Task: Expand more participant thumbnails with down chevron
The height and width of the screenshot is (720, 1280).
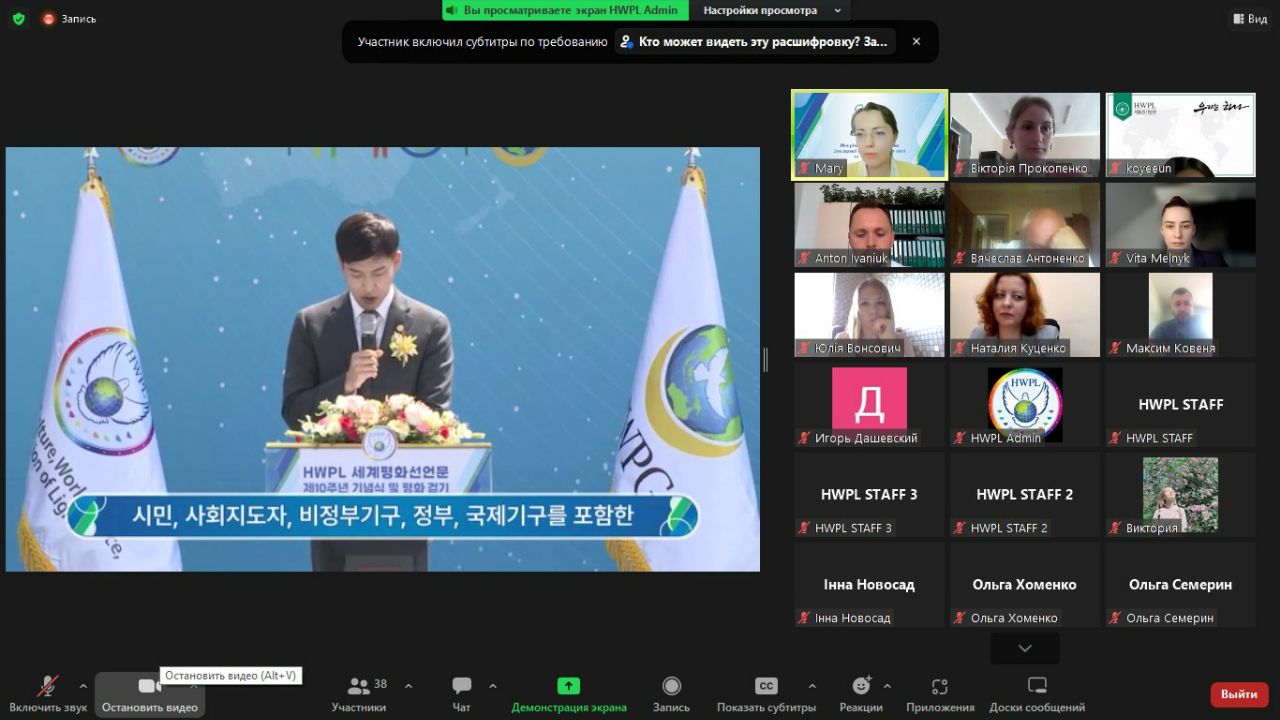Action: pos(1024,649)
